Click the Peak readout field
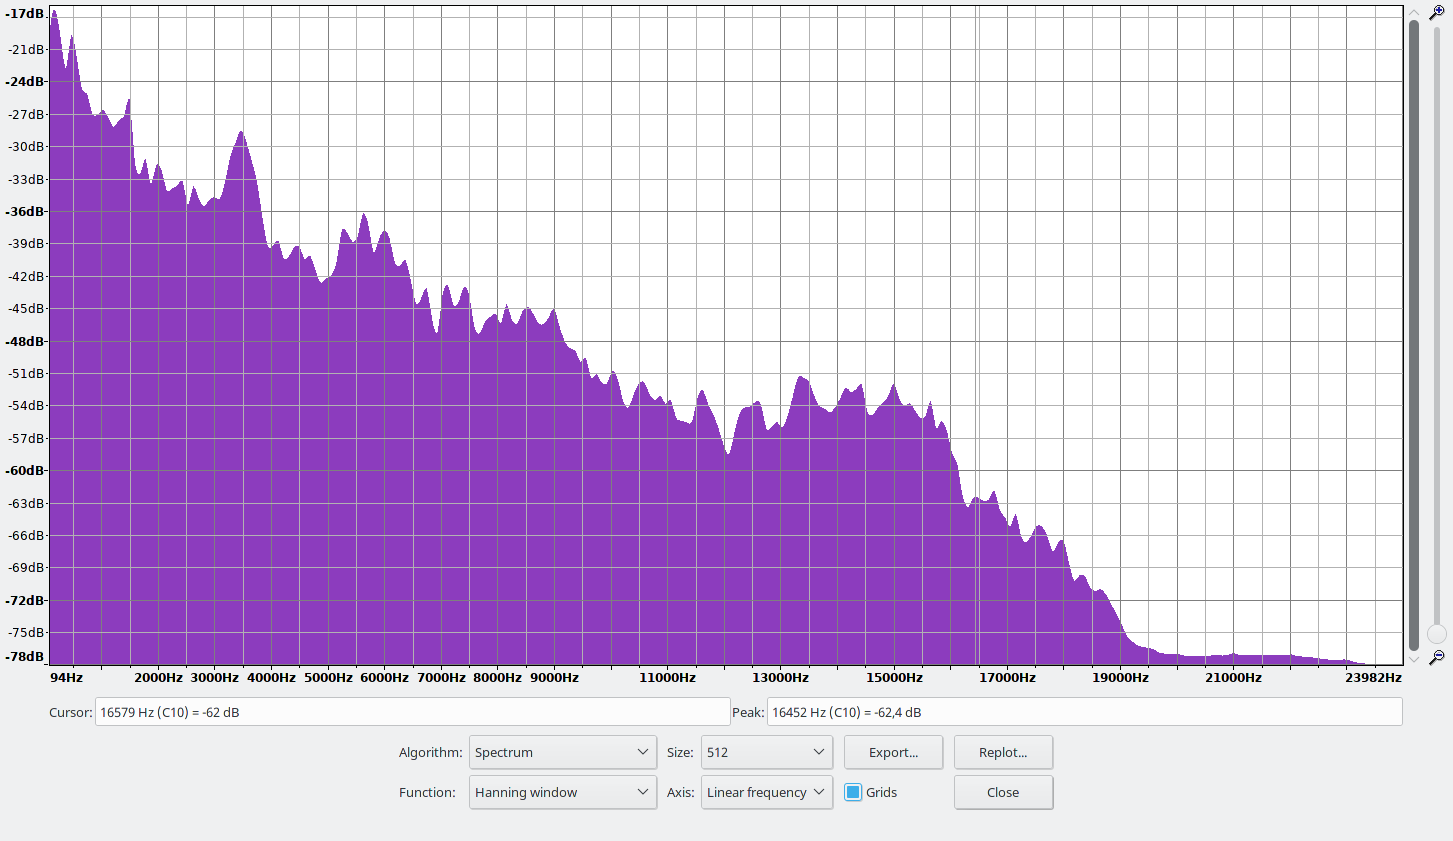This screenshot has height=841, width=1453. point(1084,712)
